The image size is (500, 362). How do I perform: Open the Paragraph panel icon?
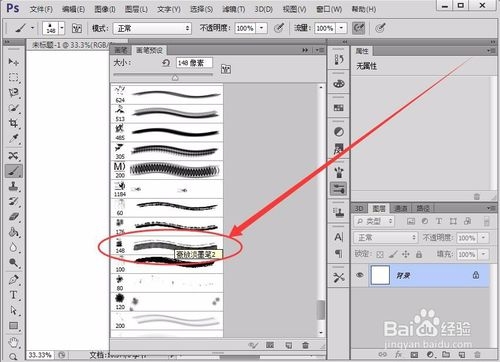pos(339,254)
